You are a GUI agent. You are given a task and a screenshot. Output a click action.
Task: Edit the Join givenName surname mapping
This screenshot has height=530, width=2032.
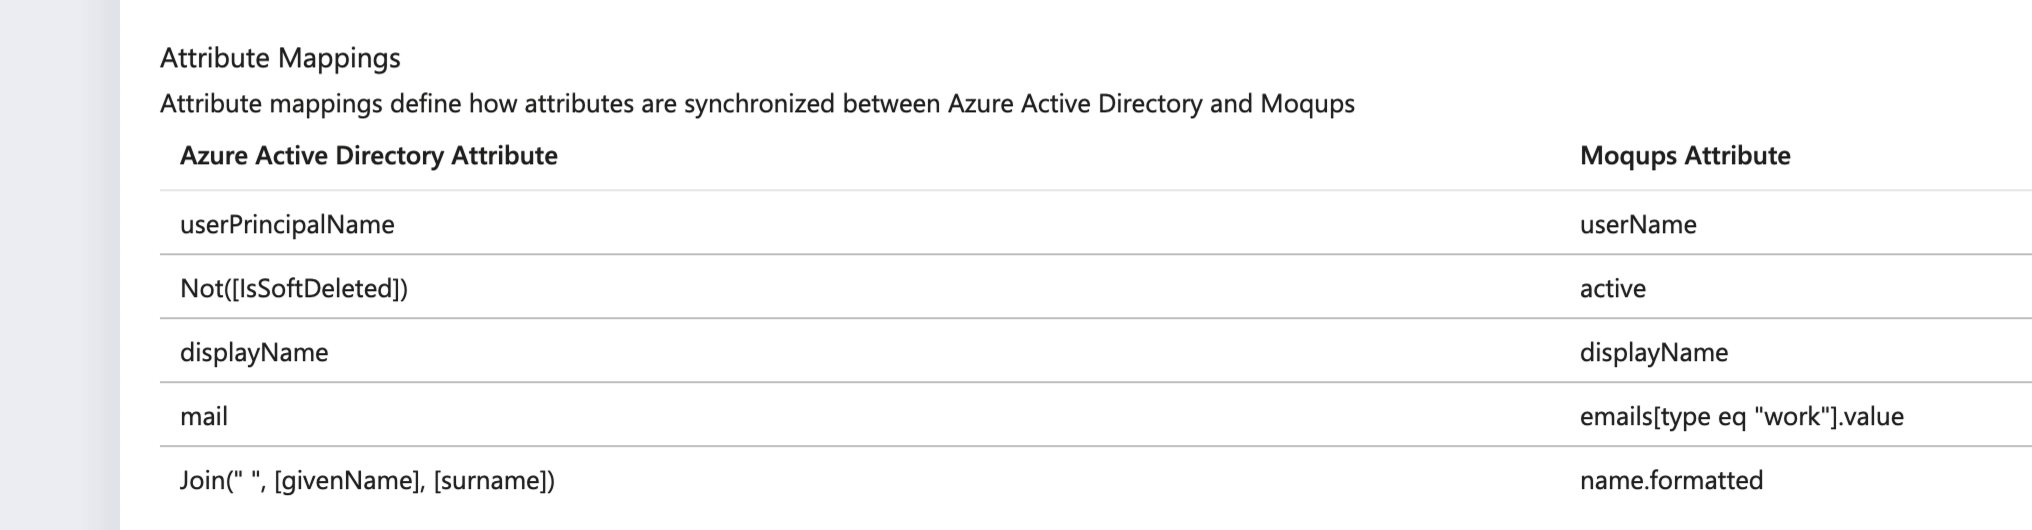pyautogui.click(x=367, y=481)
